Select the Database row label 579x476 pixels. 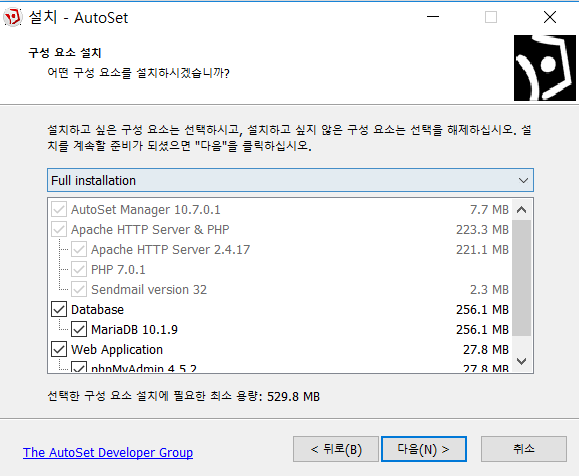[97, 309]
